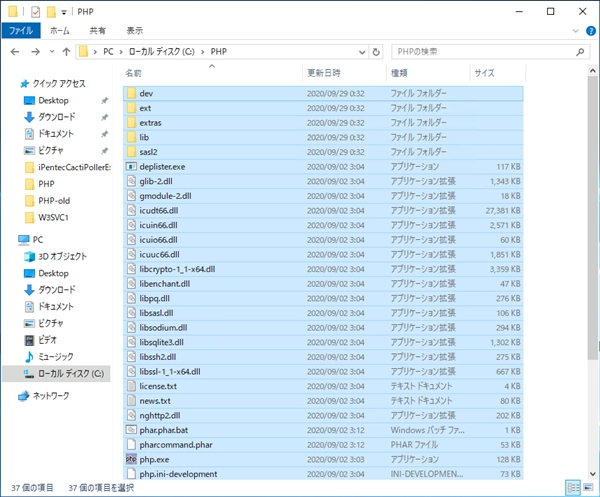Select PC in the navigation pane

click(x=31, y=240)
